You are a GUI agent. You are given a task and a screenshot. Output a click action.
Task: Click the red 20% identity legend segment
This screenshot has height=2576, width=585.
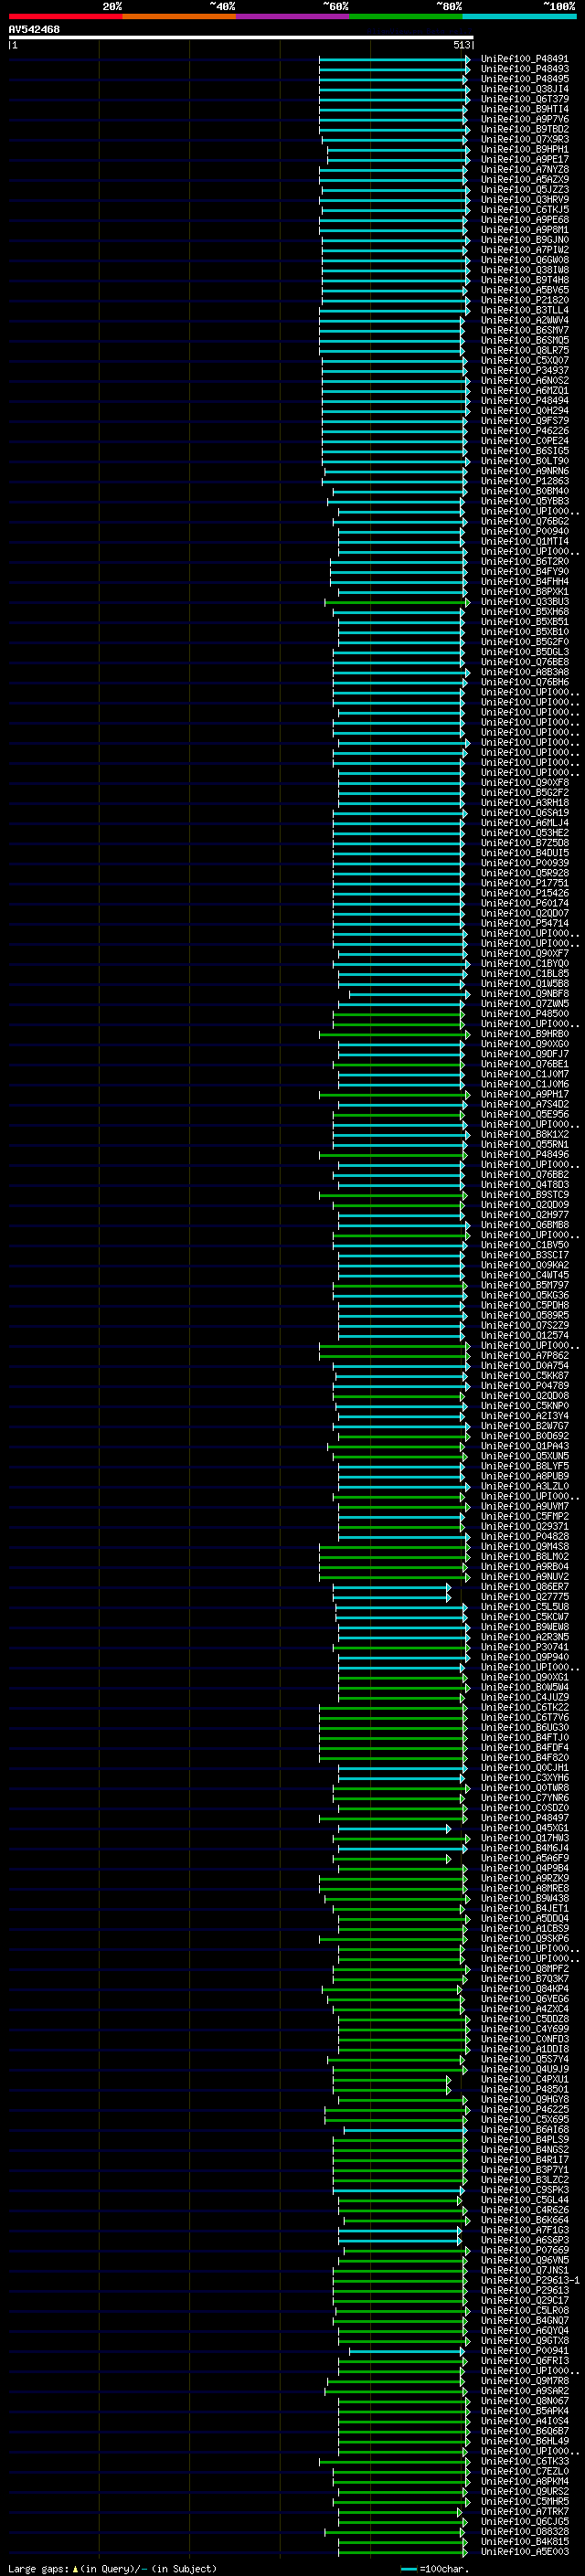pyautogui.click(x=65, y=16)
